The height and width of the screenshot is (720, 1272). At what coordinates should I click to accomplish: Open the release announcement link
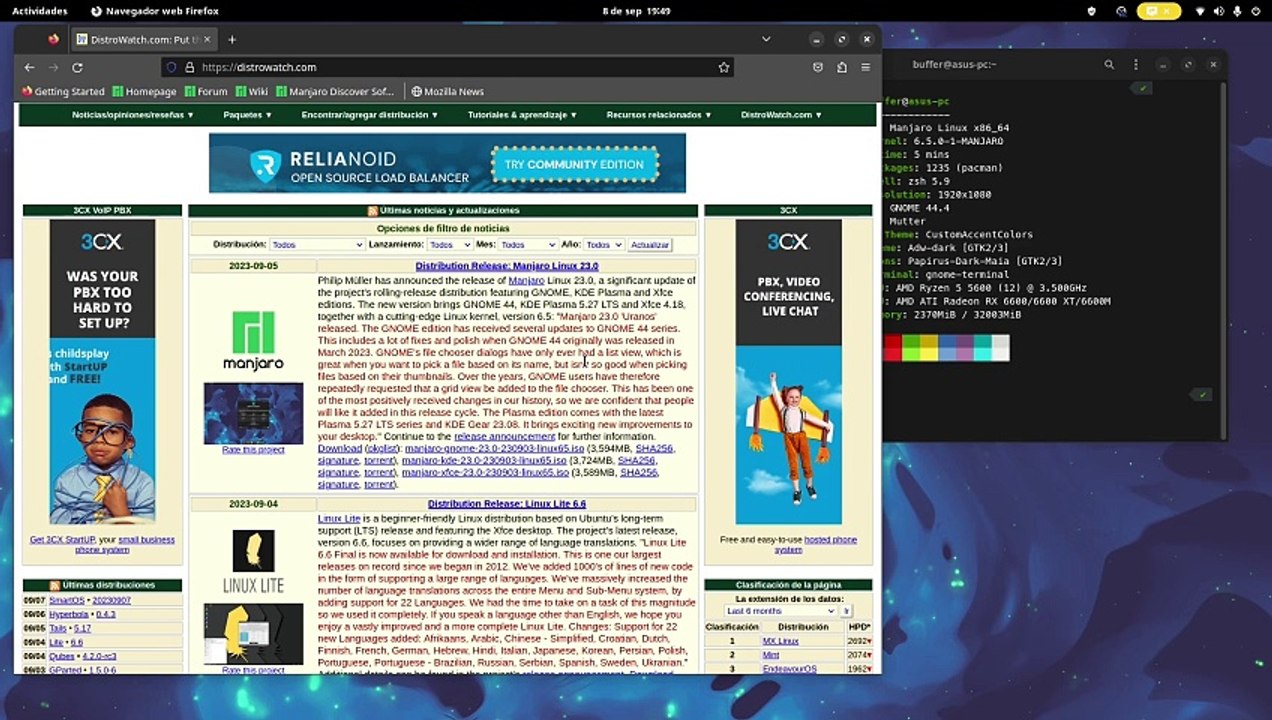coord(504,437)
